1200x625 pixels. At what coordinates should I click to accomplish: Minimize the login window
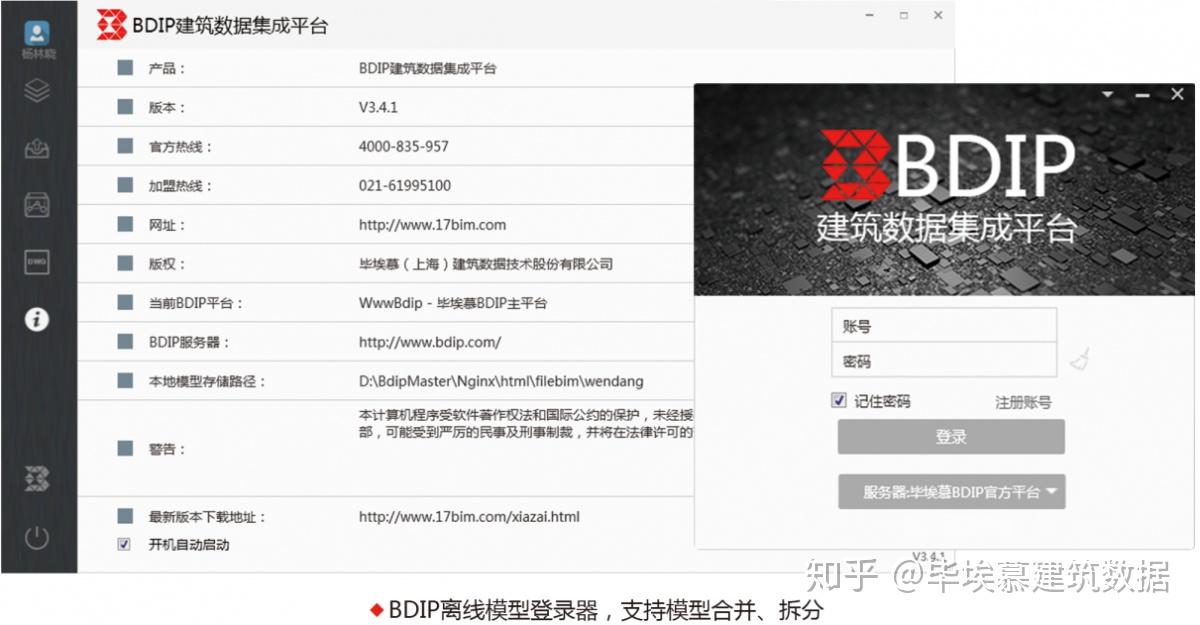coord(1142,95)
